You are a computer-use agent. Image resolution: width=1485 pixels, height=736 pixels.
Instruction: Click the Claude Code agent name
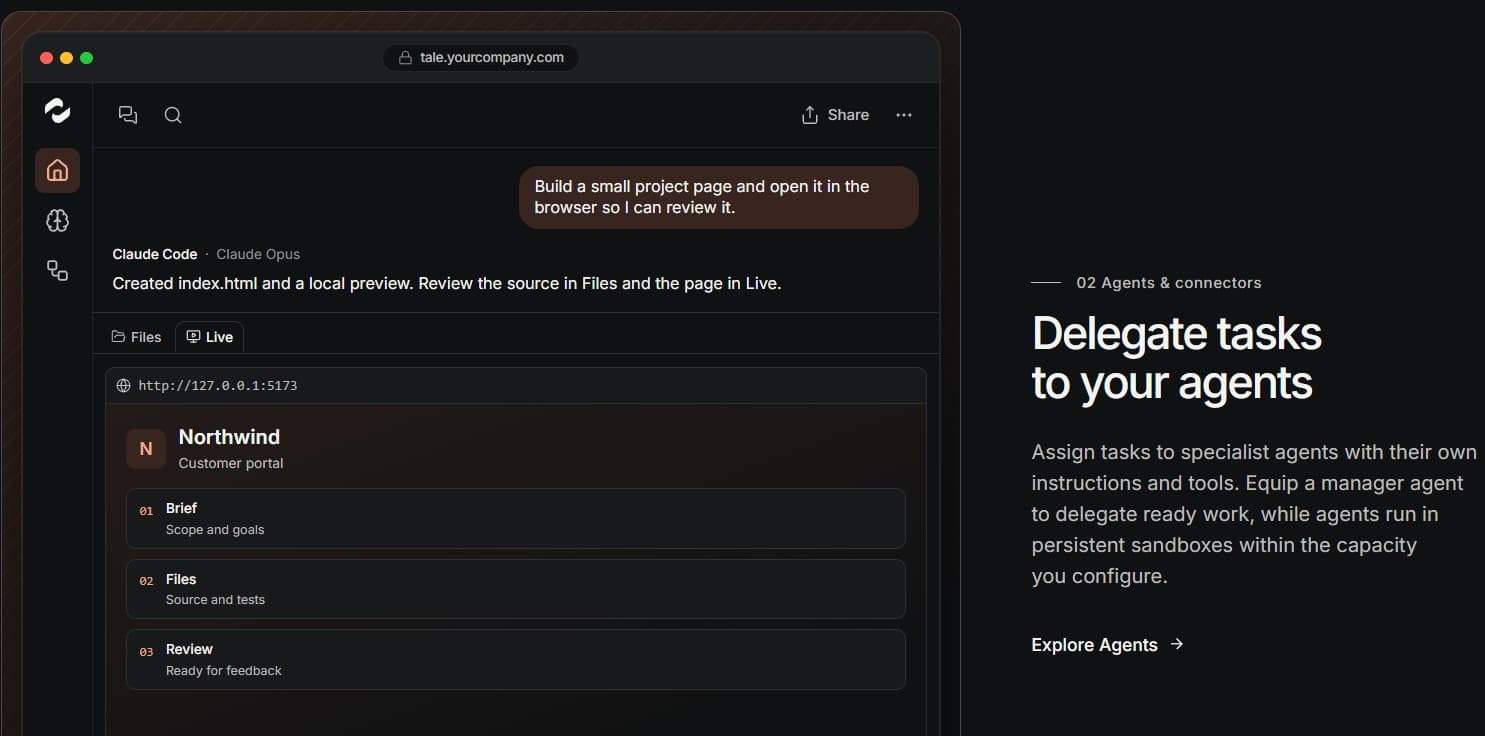point(155,254)
